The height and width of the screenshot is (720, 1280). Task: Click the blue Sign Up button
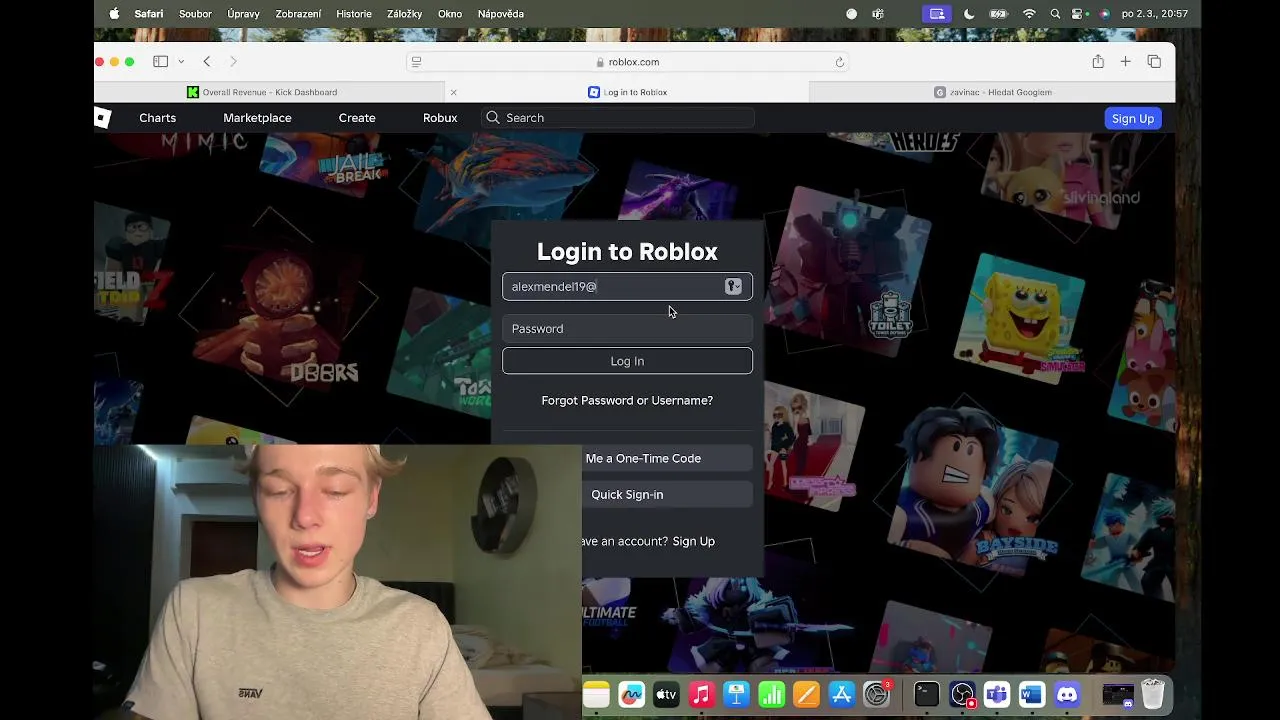1133,118
